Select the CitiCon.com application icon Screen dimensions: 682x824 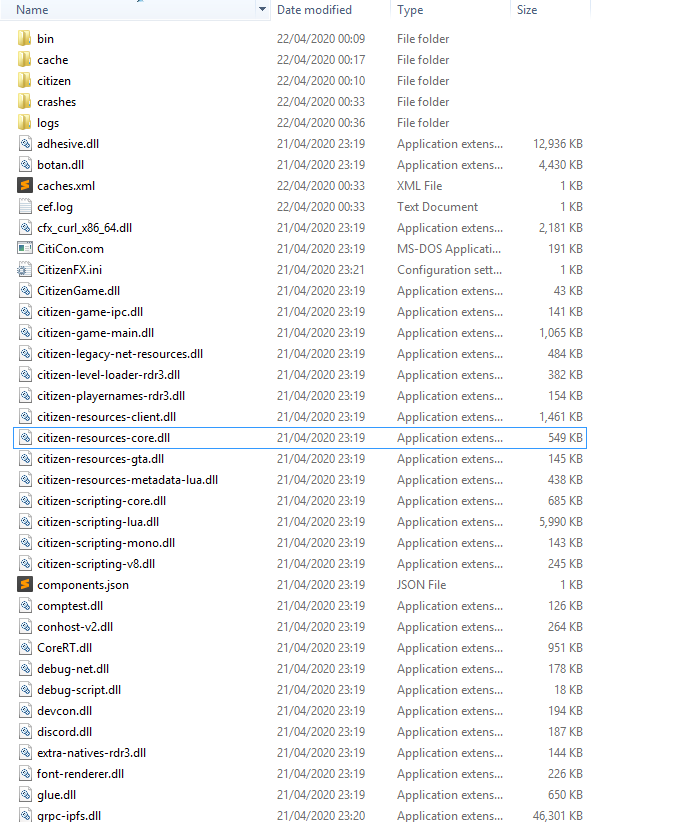pyautogui.click(x=25, y=248)
